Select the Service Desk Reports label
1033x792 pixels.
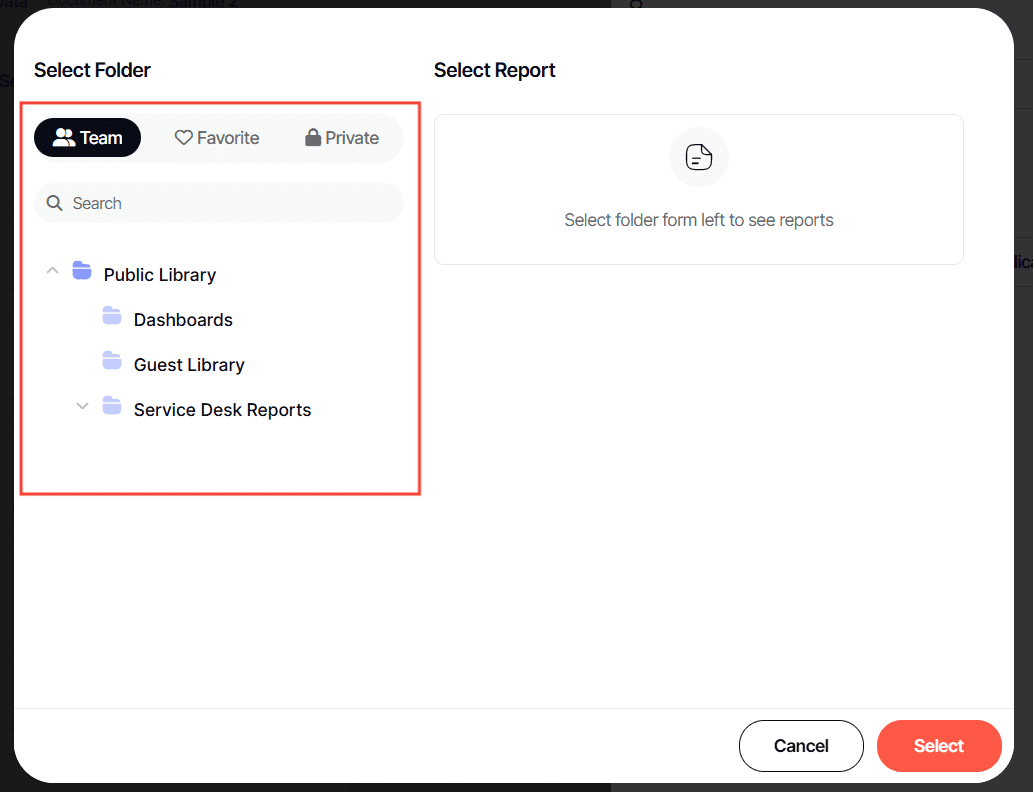click(222, 410)
